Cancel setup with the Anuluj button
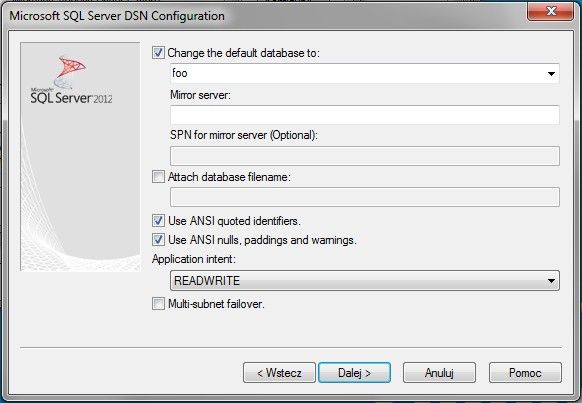This screenshot has height=403, width=582. pyautogui.click(x=439, y=373)
